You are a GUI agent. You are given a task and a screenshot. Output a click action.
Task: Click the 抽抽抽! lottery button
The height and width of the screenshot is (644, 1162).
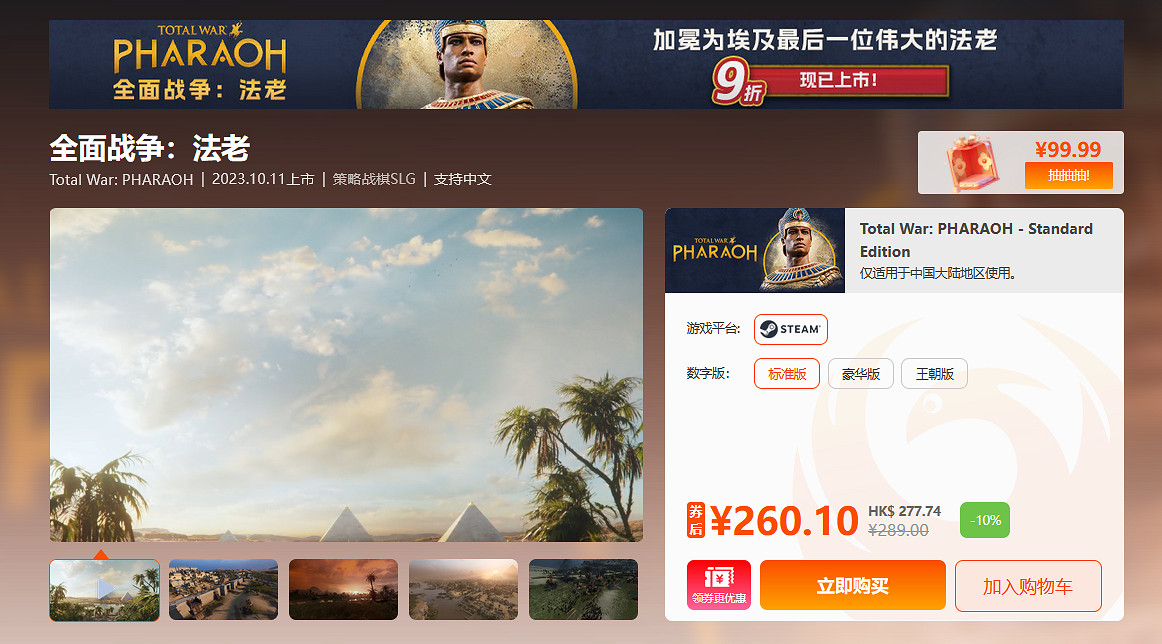pos(1068,176)
